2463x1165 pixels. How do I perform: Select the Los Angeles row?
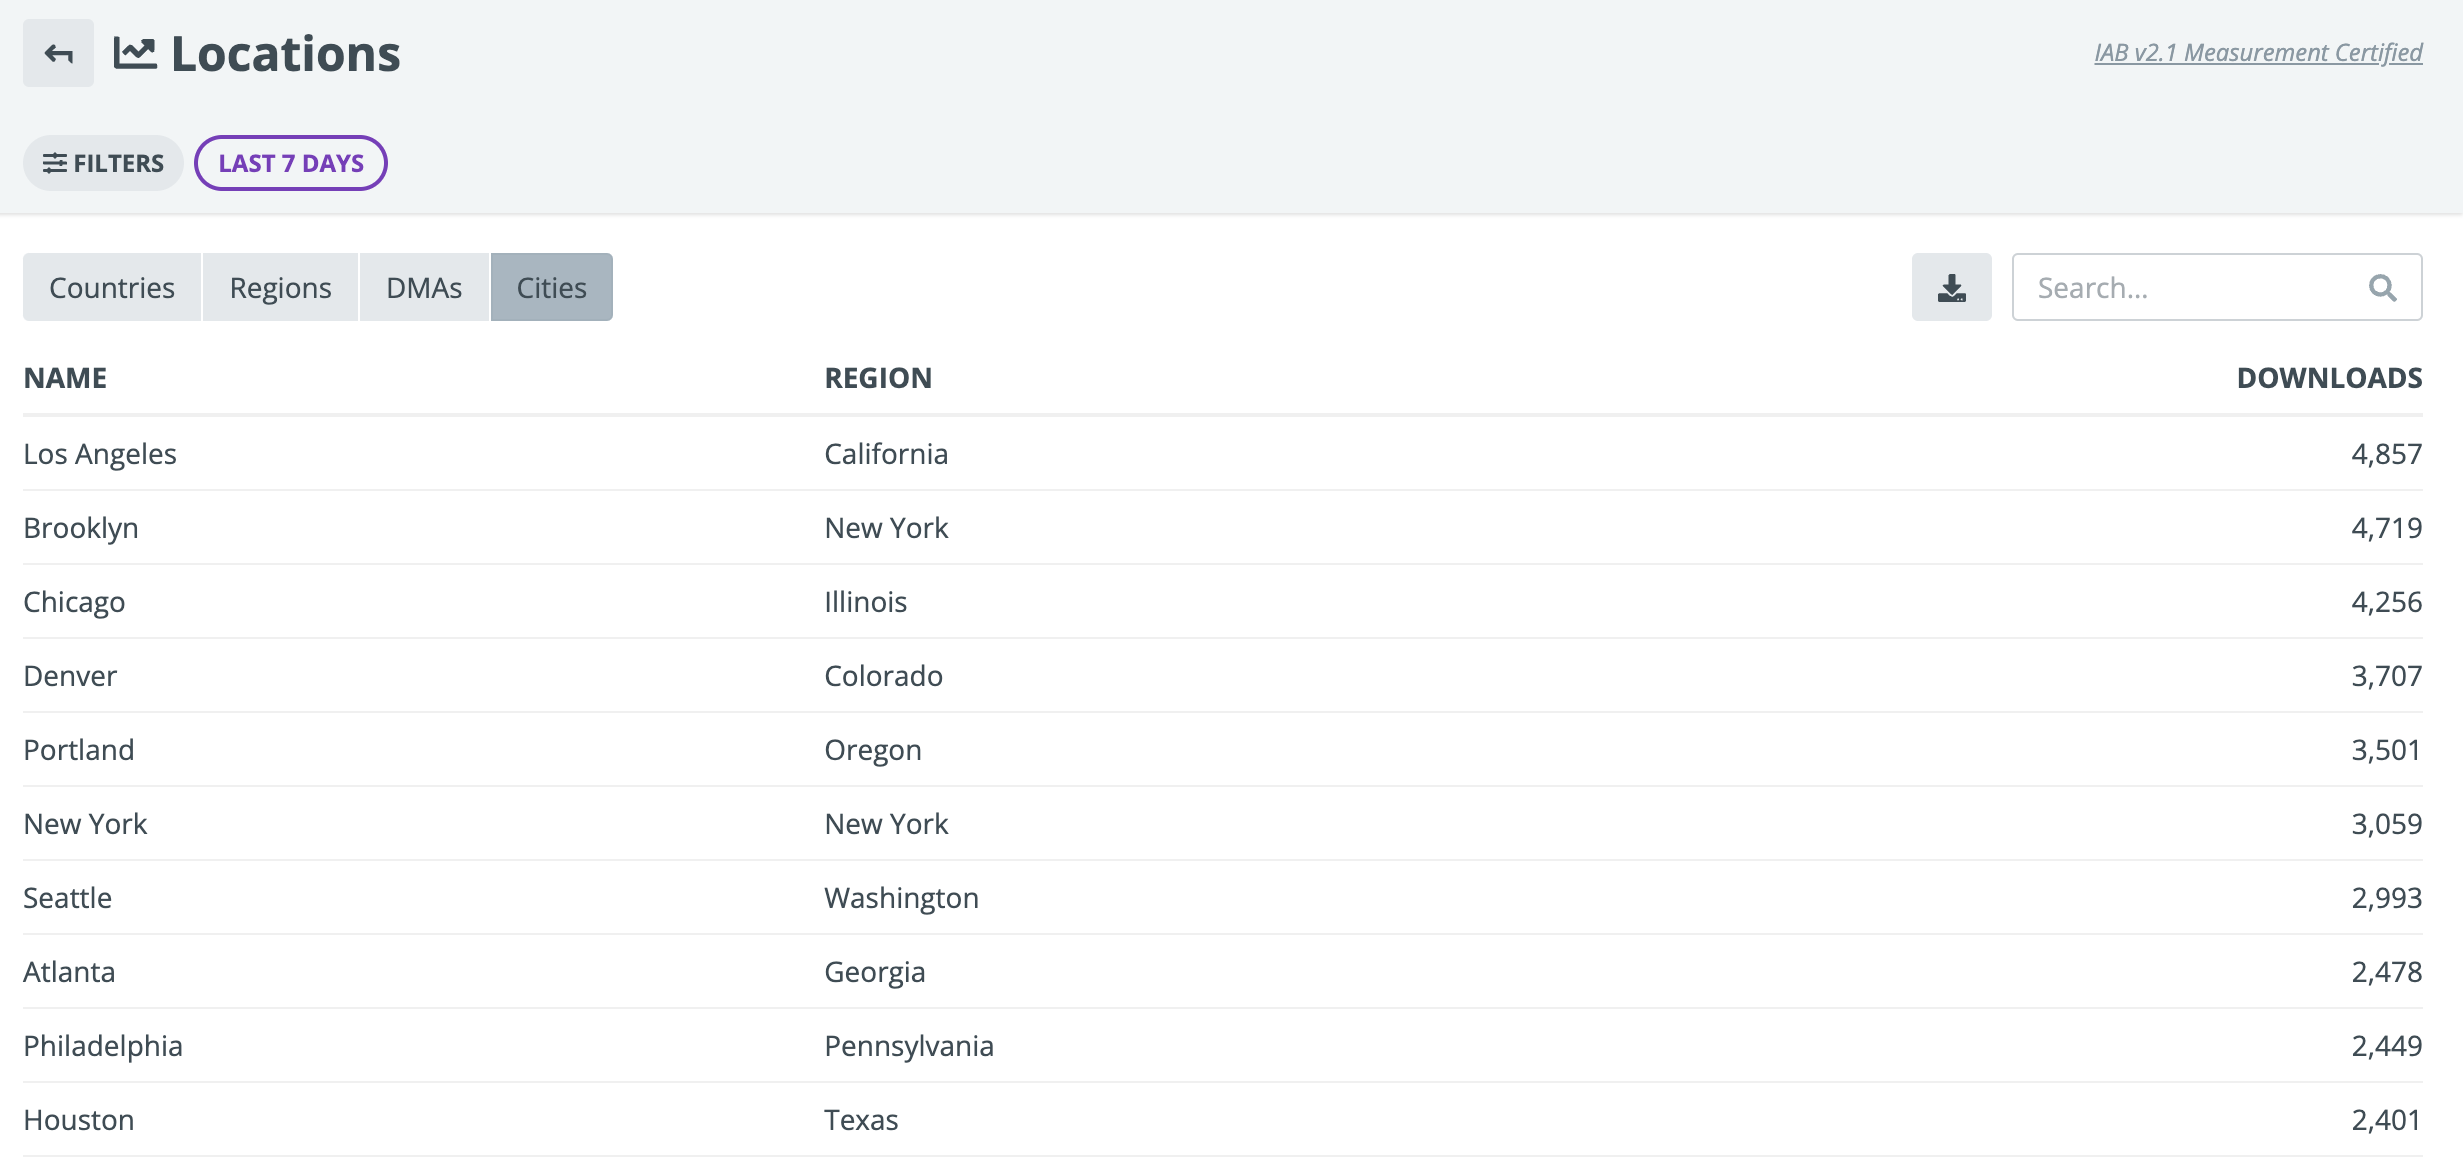point(1222,454)
